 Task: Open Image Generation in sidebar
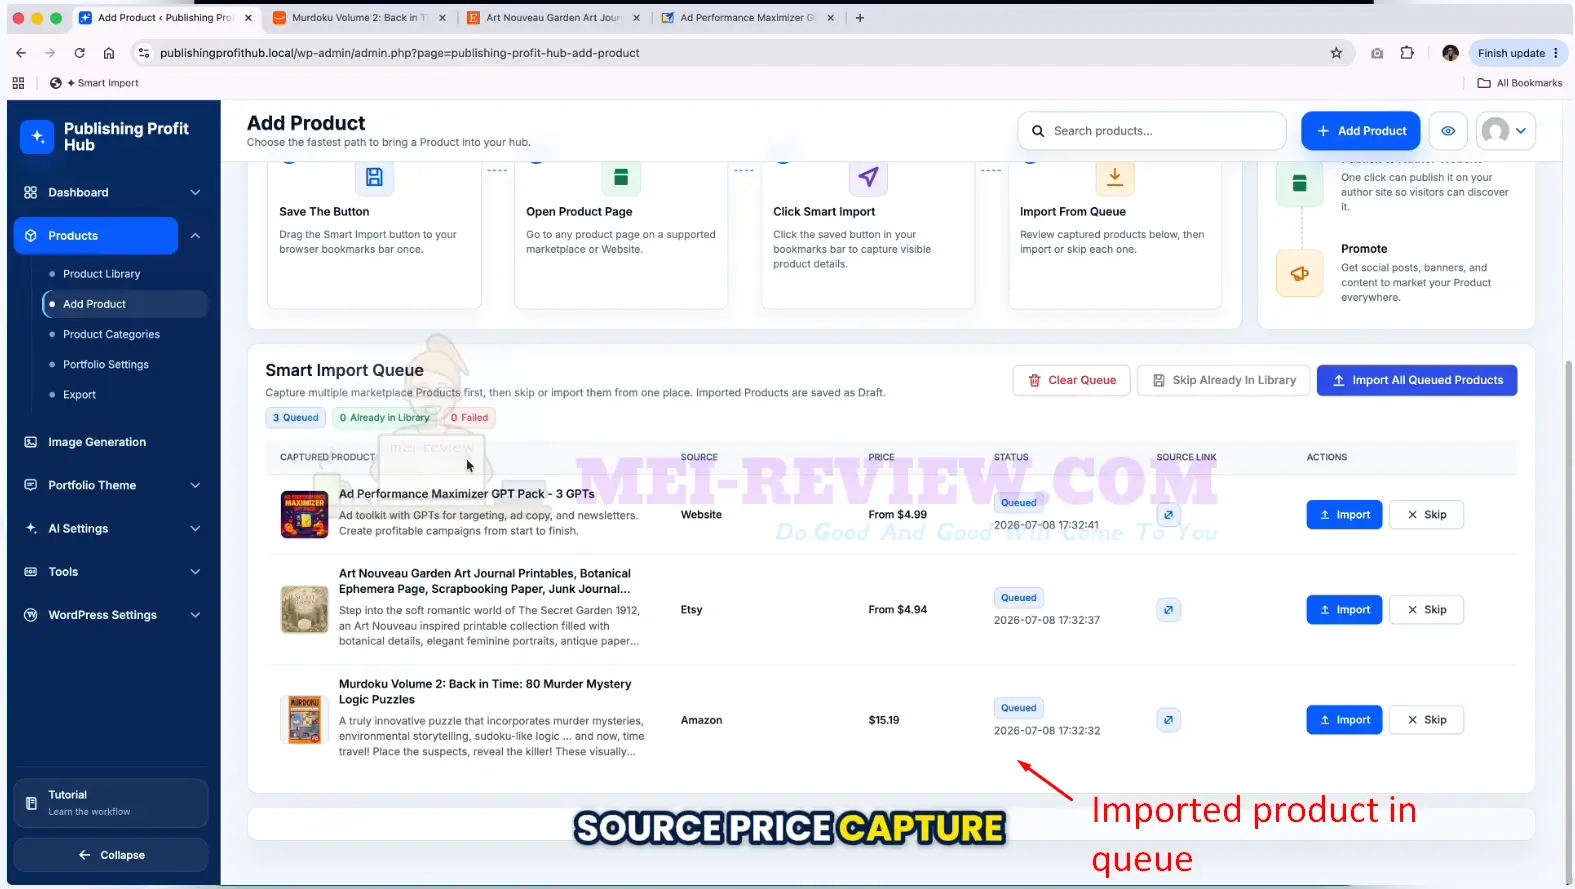(x=97, y=442)
